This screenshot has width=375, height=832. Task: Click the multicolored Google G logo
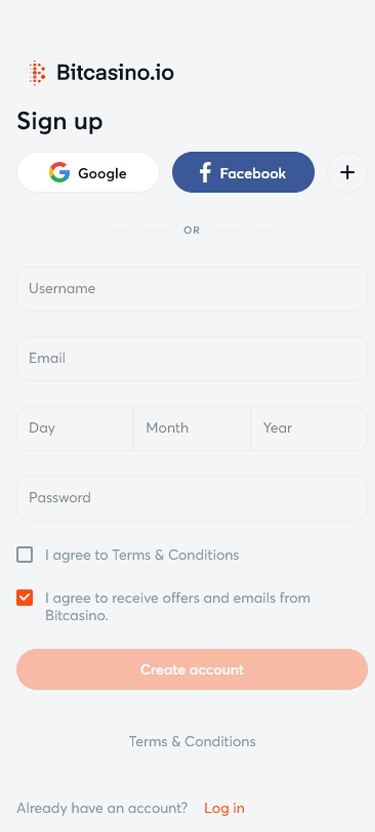coord(59,173)
